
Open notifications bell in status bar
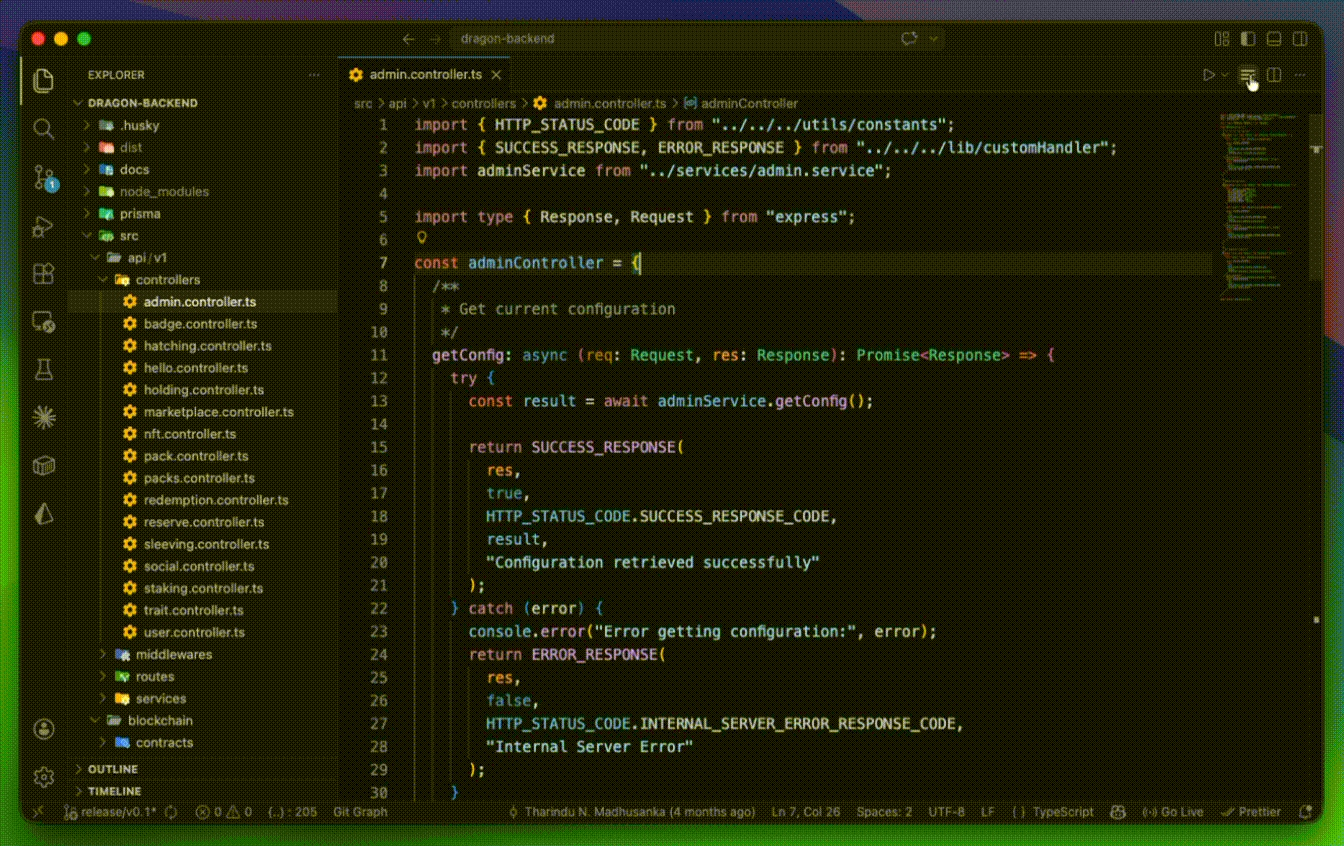tap(1305, 812)
